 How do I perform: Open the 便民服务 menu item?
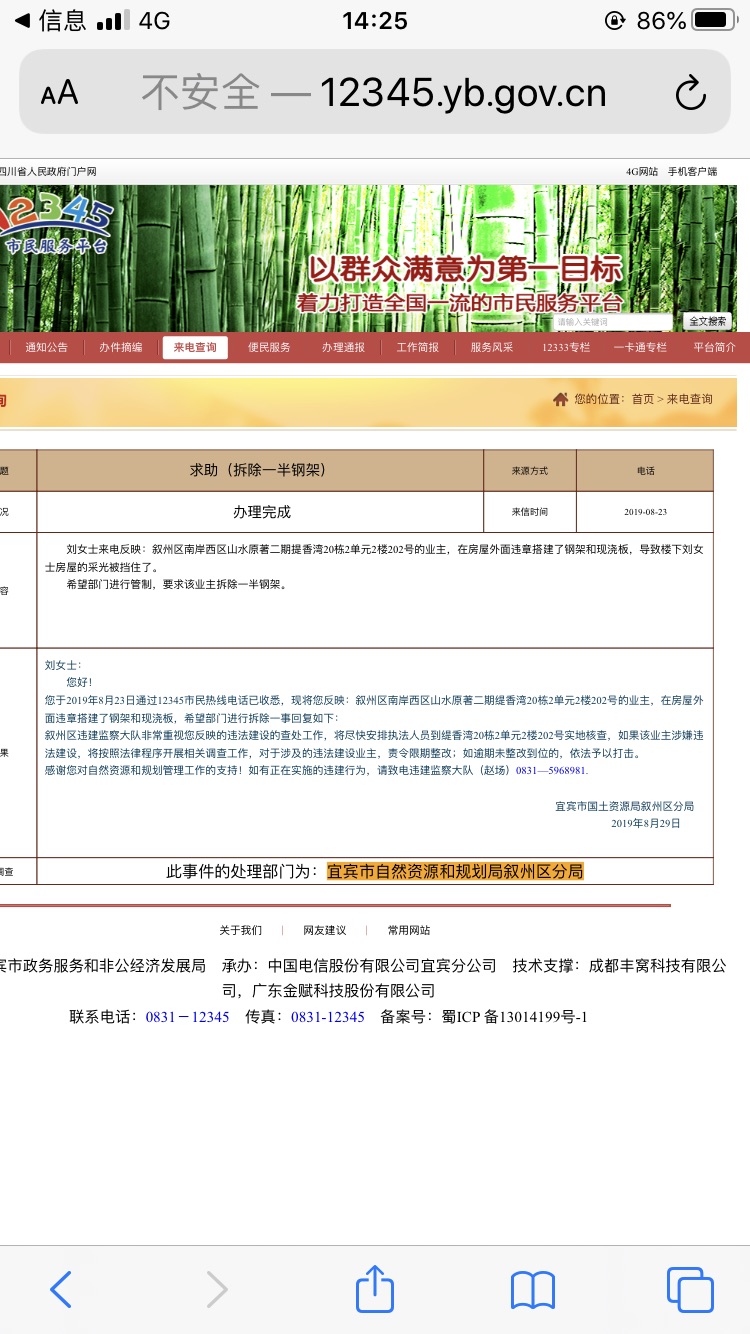(x=269, y=347)
